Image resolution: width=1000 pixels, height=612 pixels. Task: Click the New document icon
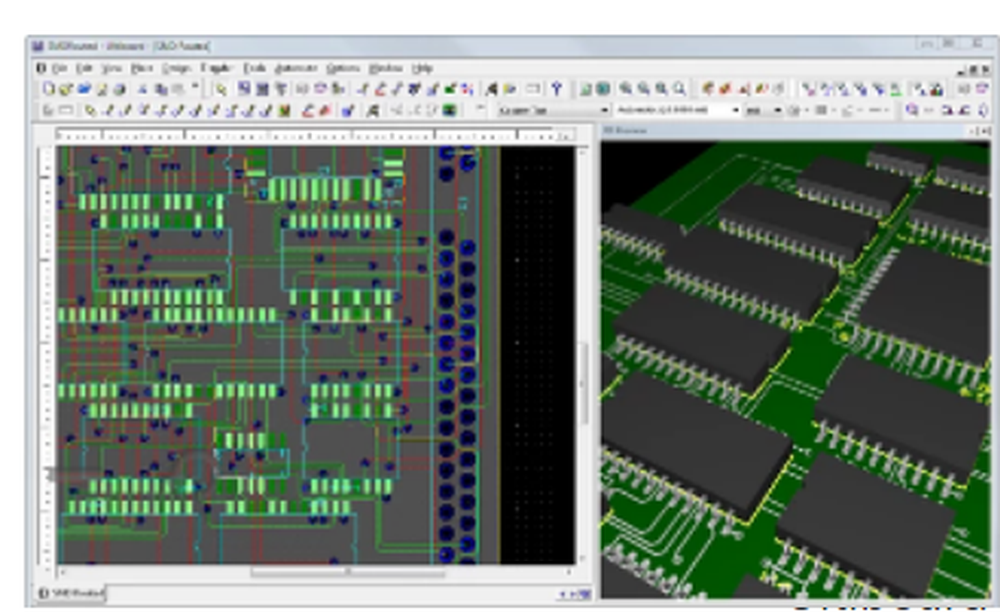pyautogui.click(x=48, y=89)
